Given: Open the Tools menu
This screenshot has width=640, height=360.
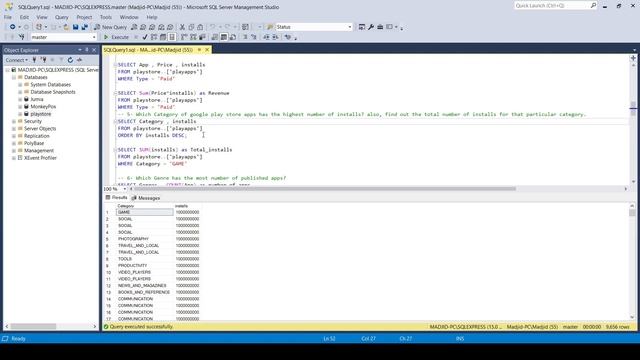Looking at the screenshot, I should 106,17.
